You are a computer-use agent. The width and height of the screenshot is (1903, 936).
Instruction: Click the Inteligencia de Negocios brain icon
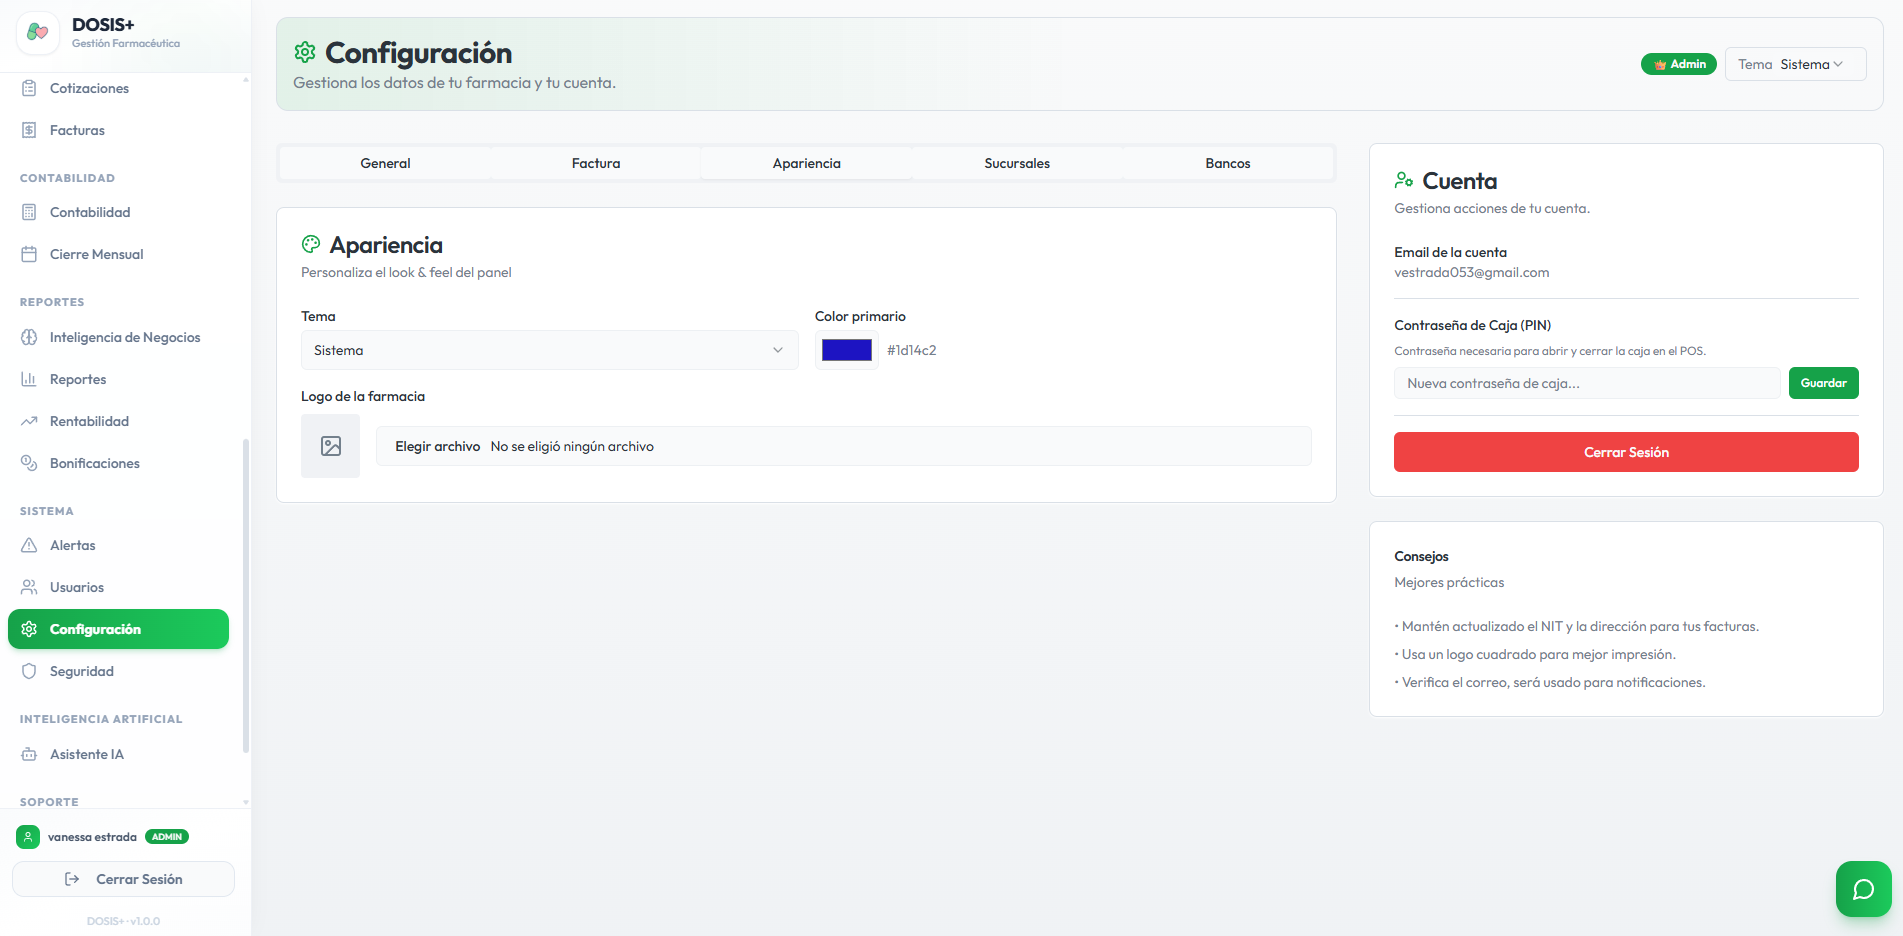[29, 337]
